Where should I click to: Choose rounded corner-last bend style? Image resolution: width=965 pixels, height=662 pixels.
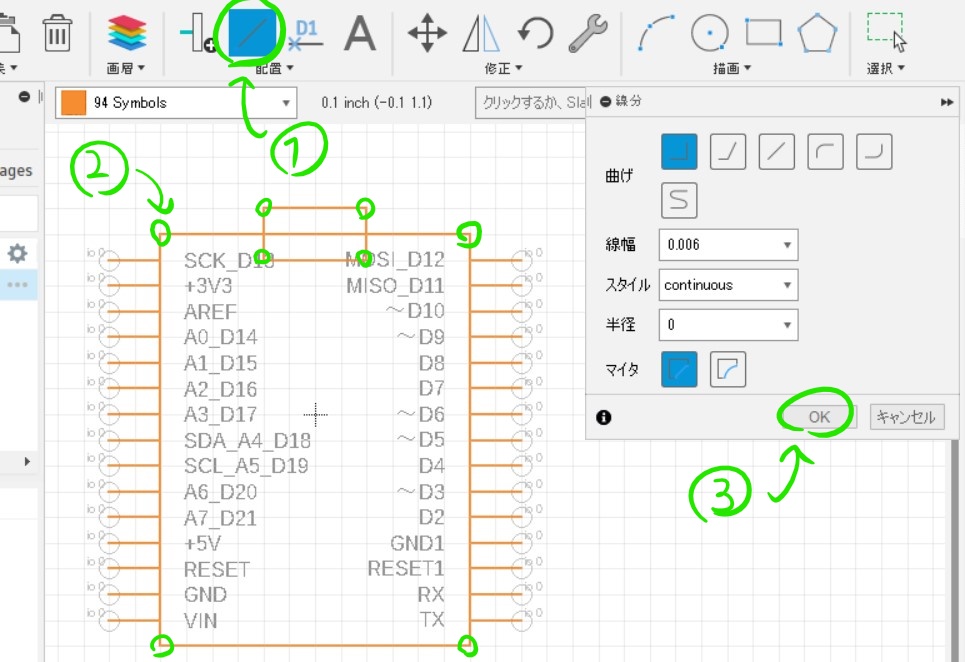[874, 151]
